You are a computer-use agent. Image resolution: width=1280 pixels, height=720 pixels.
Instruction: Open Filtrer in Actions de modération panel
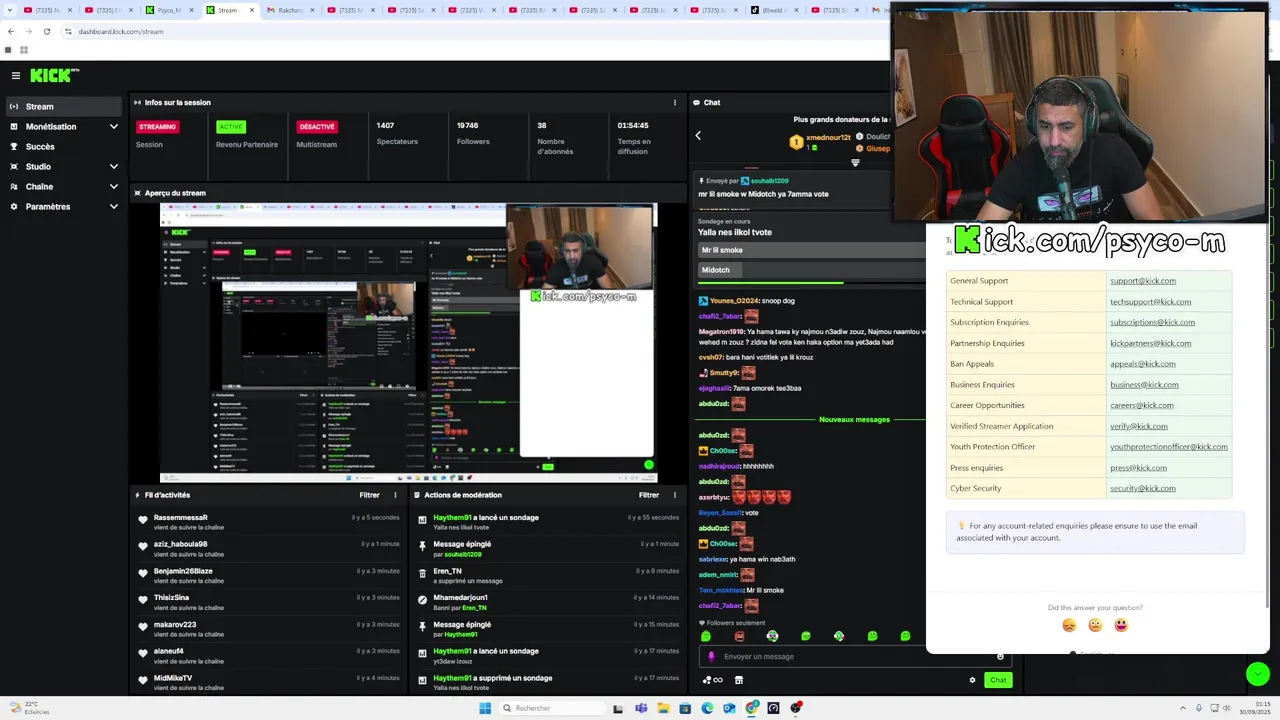coord(649,495)
